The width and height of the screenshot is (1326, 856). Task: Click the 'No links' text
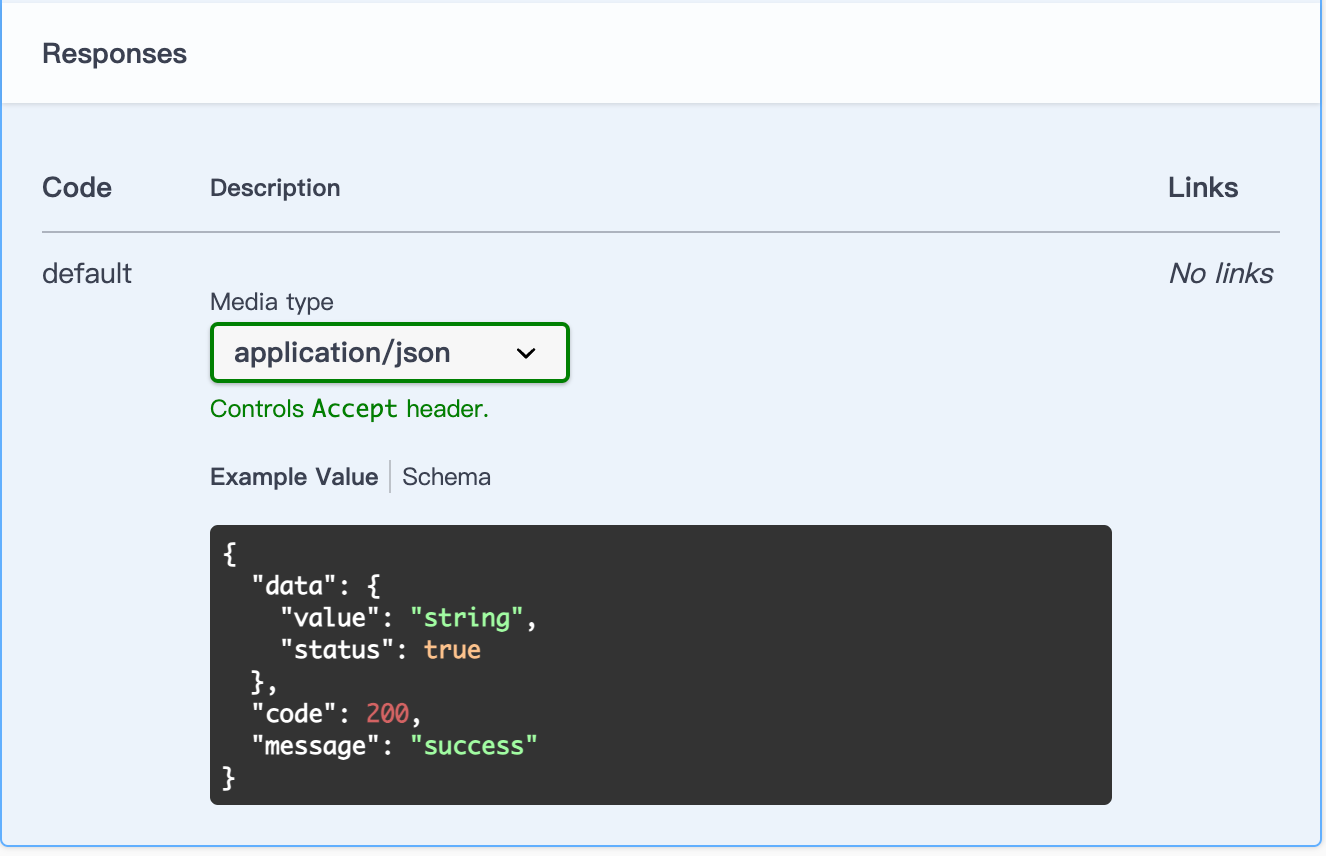tap(1221, 274)
